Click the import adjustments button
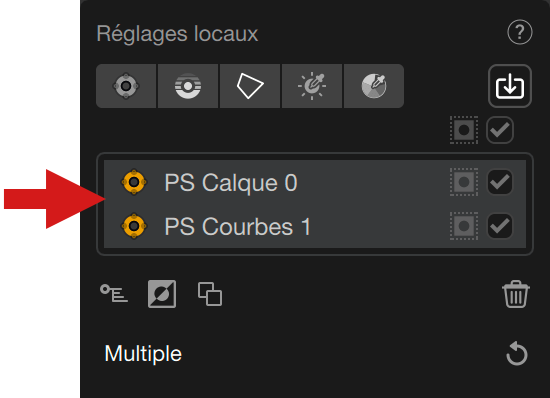Screen dimensions: 550x398 (510, 86)
